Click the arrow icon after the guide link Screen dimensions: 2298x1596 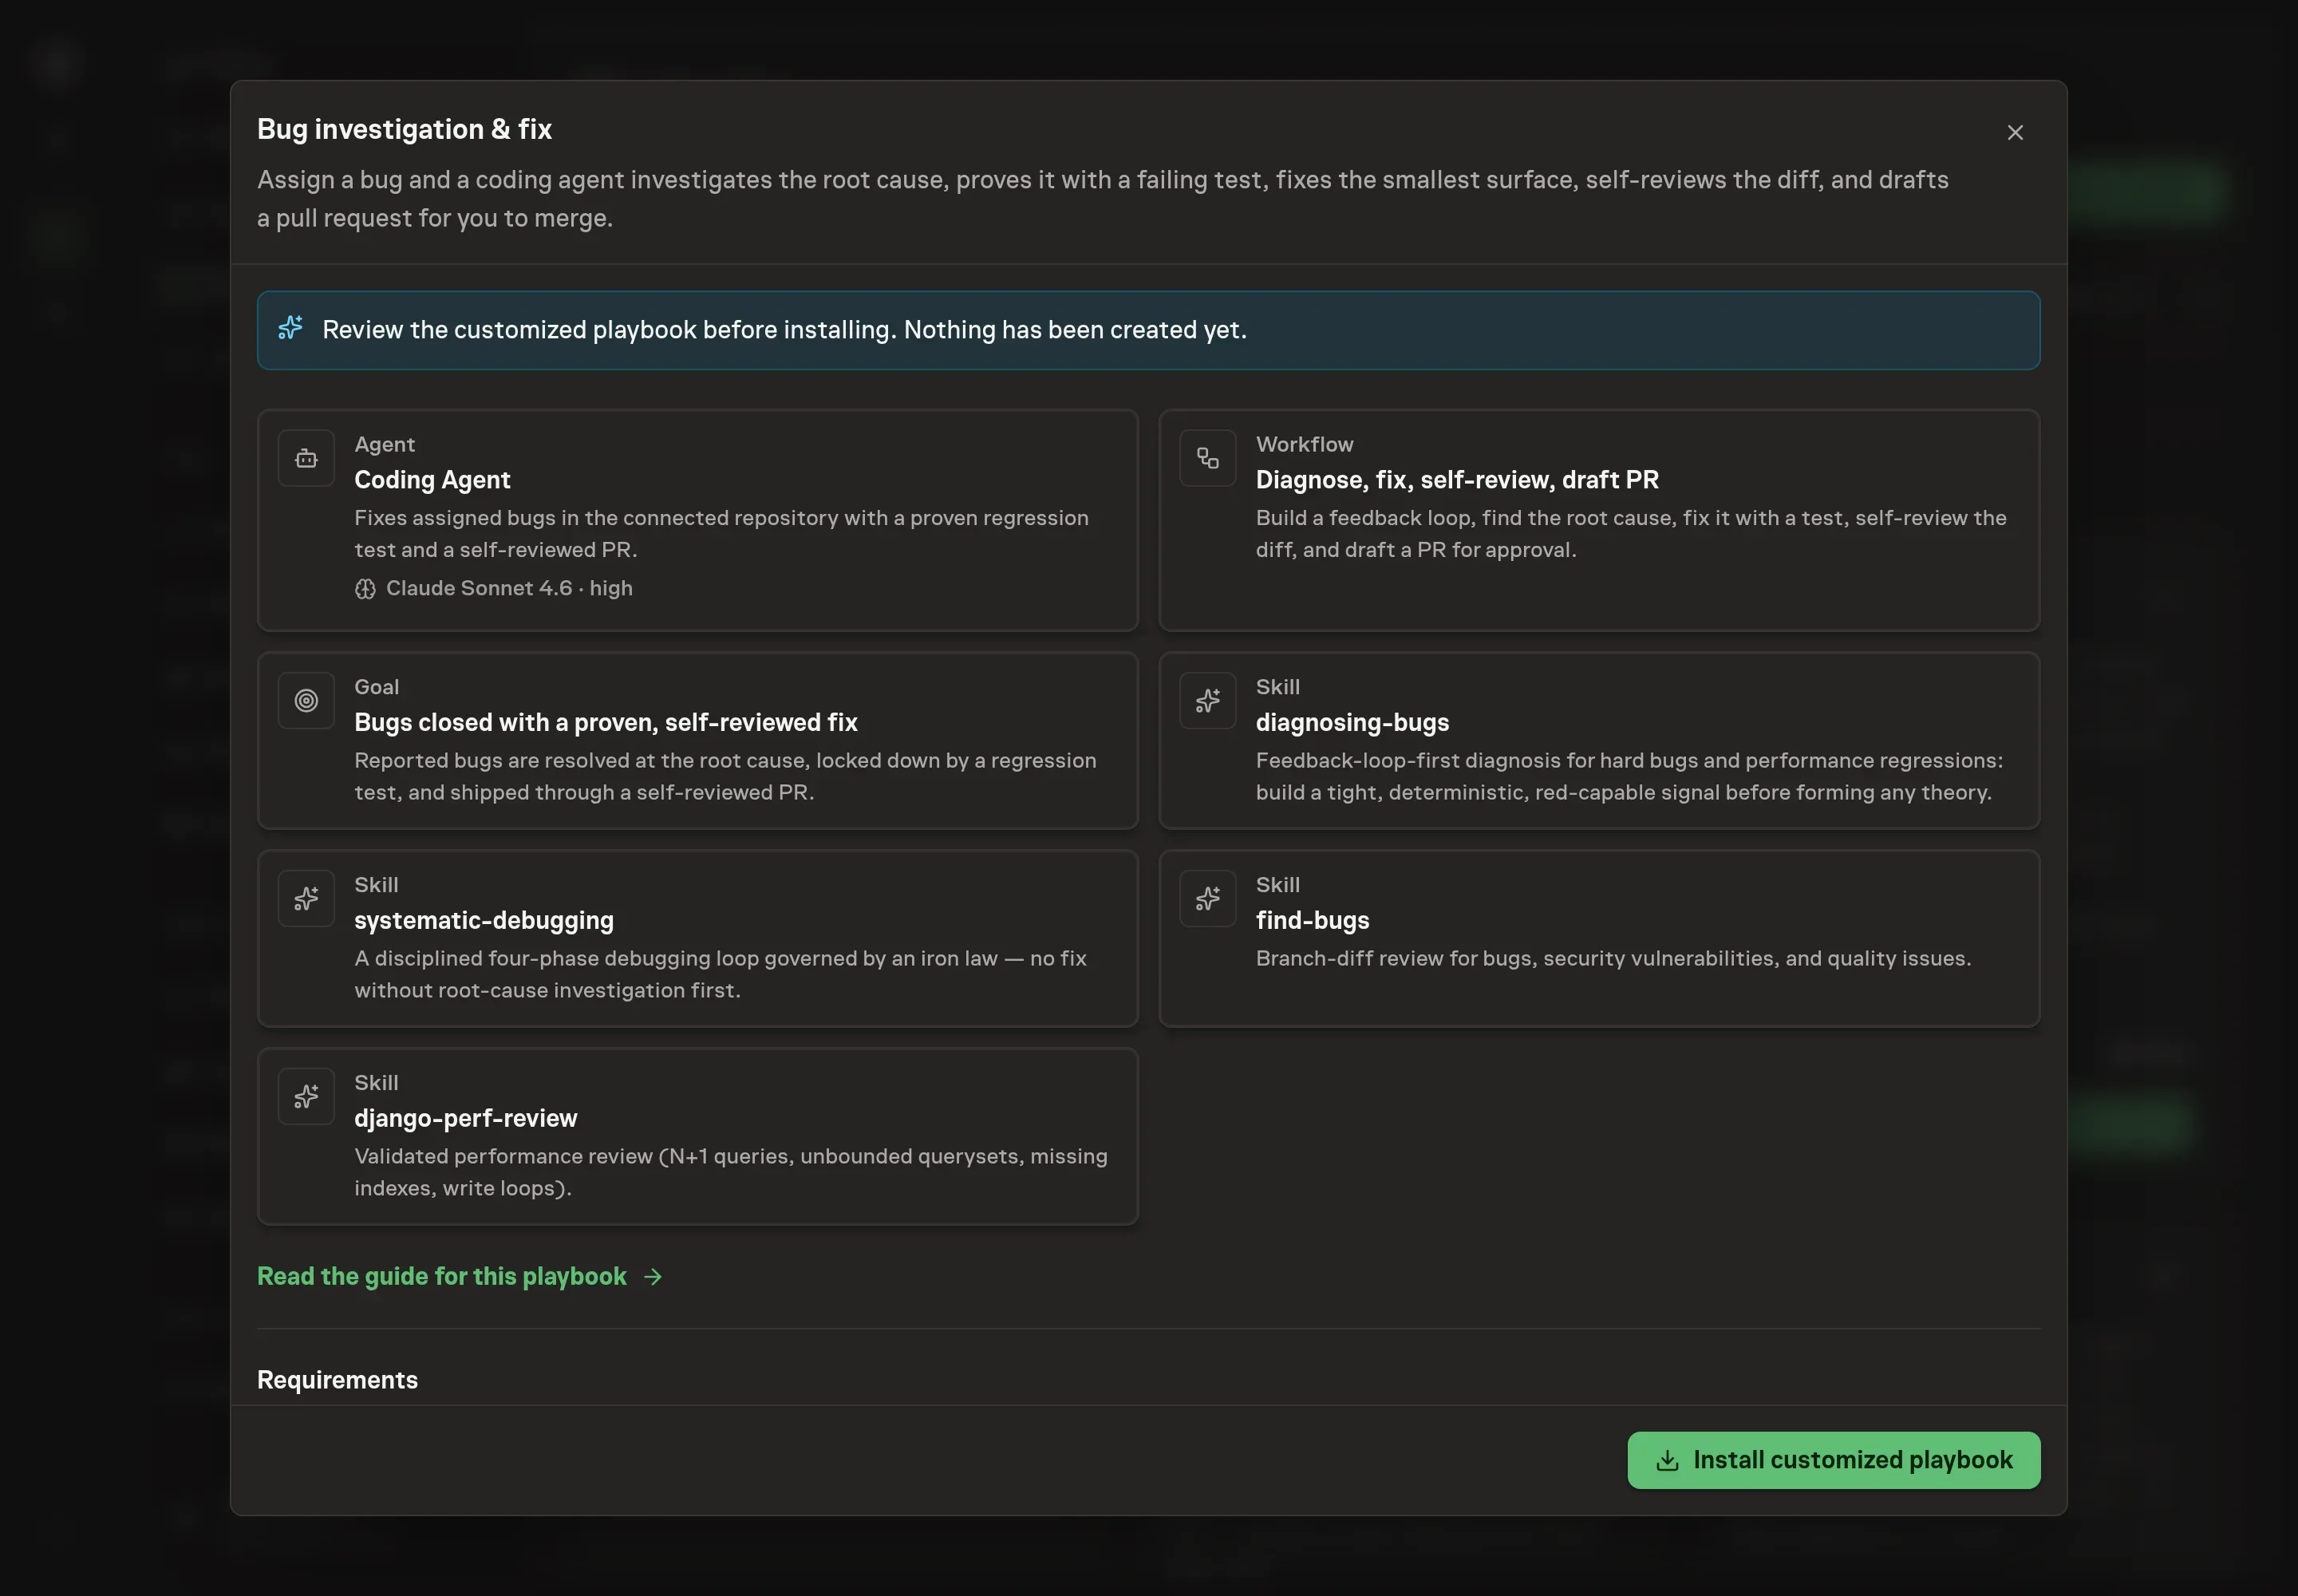click(x=653, y=1277)
